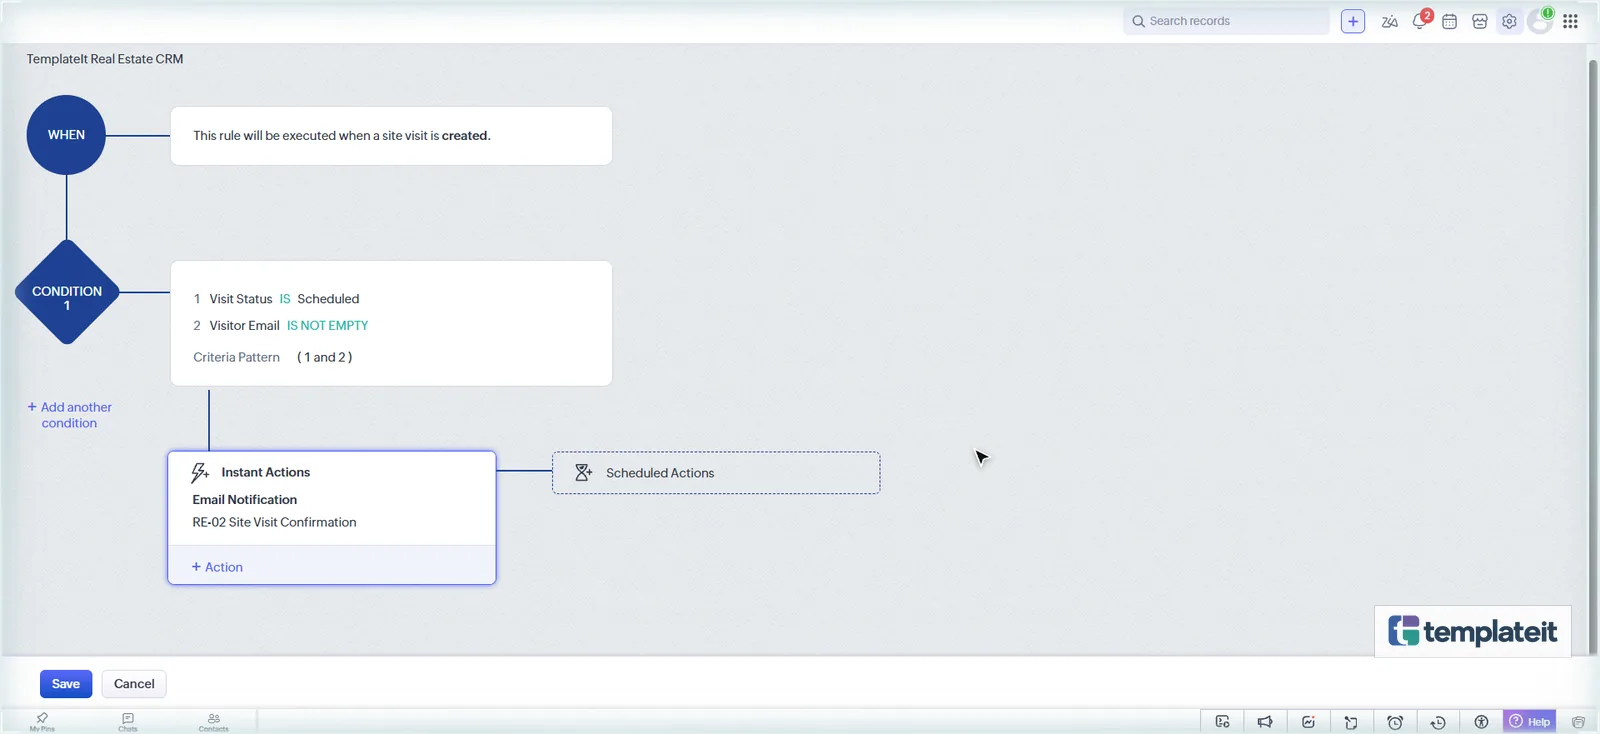
Task: Click the Visitor Email IS NOT EMPTY criterion
Action: coord(281,326)
